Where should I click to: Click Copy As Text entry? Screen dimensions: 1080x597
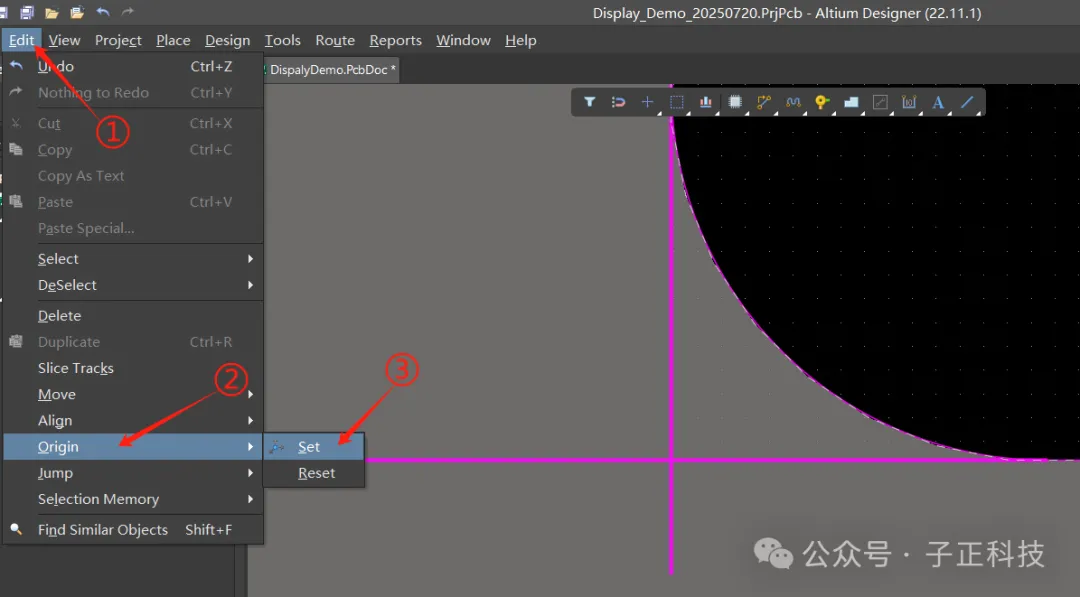pyautogui.click(x=133, y=176)
